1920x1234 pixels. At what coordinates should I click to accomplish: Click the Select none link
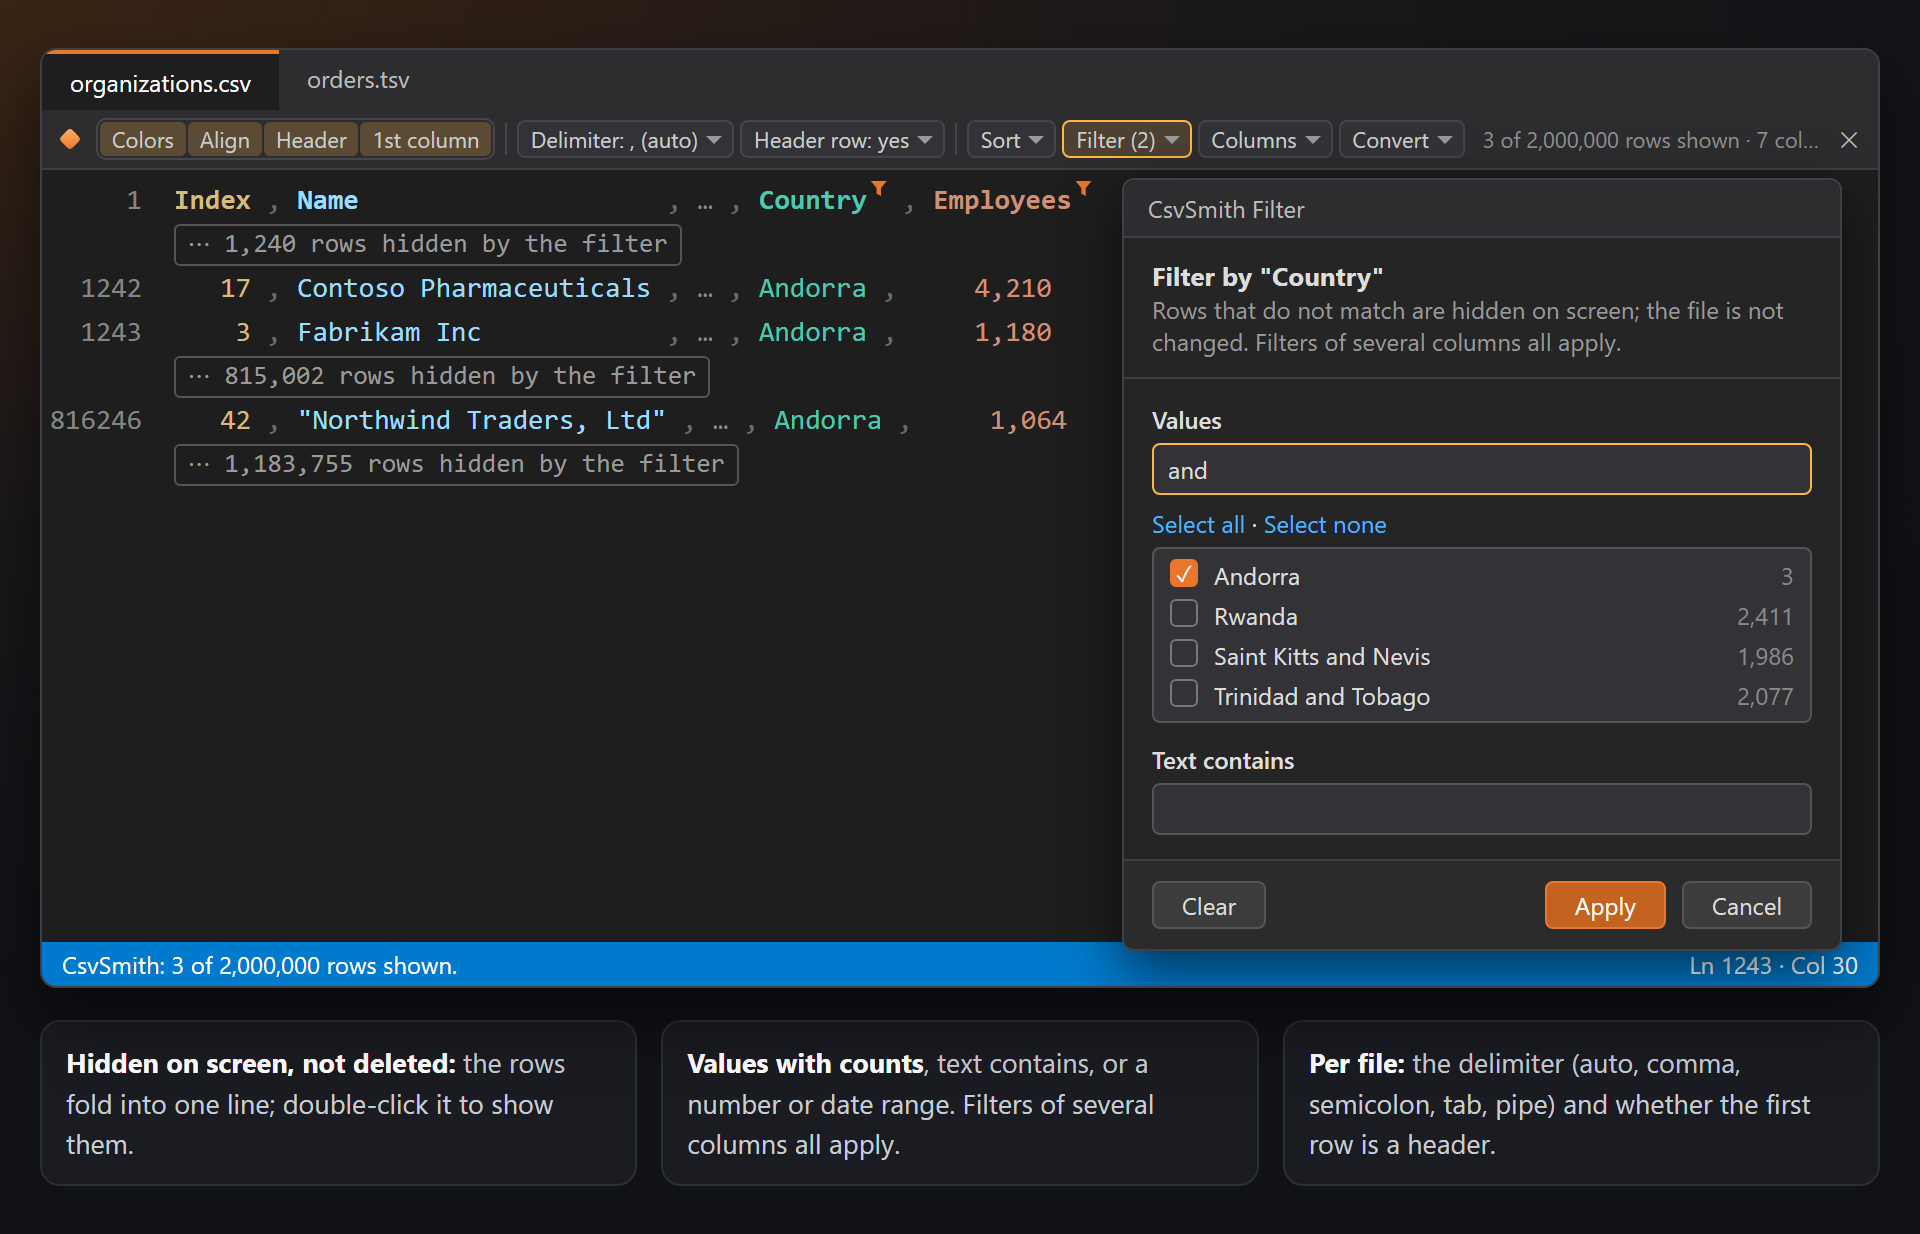tap(1324, 525)
